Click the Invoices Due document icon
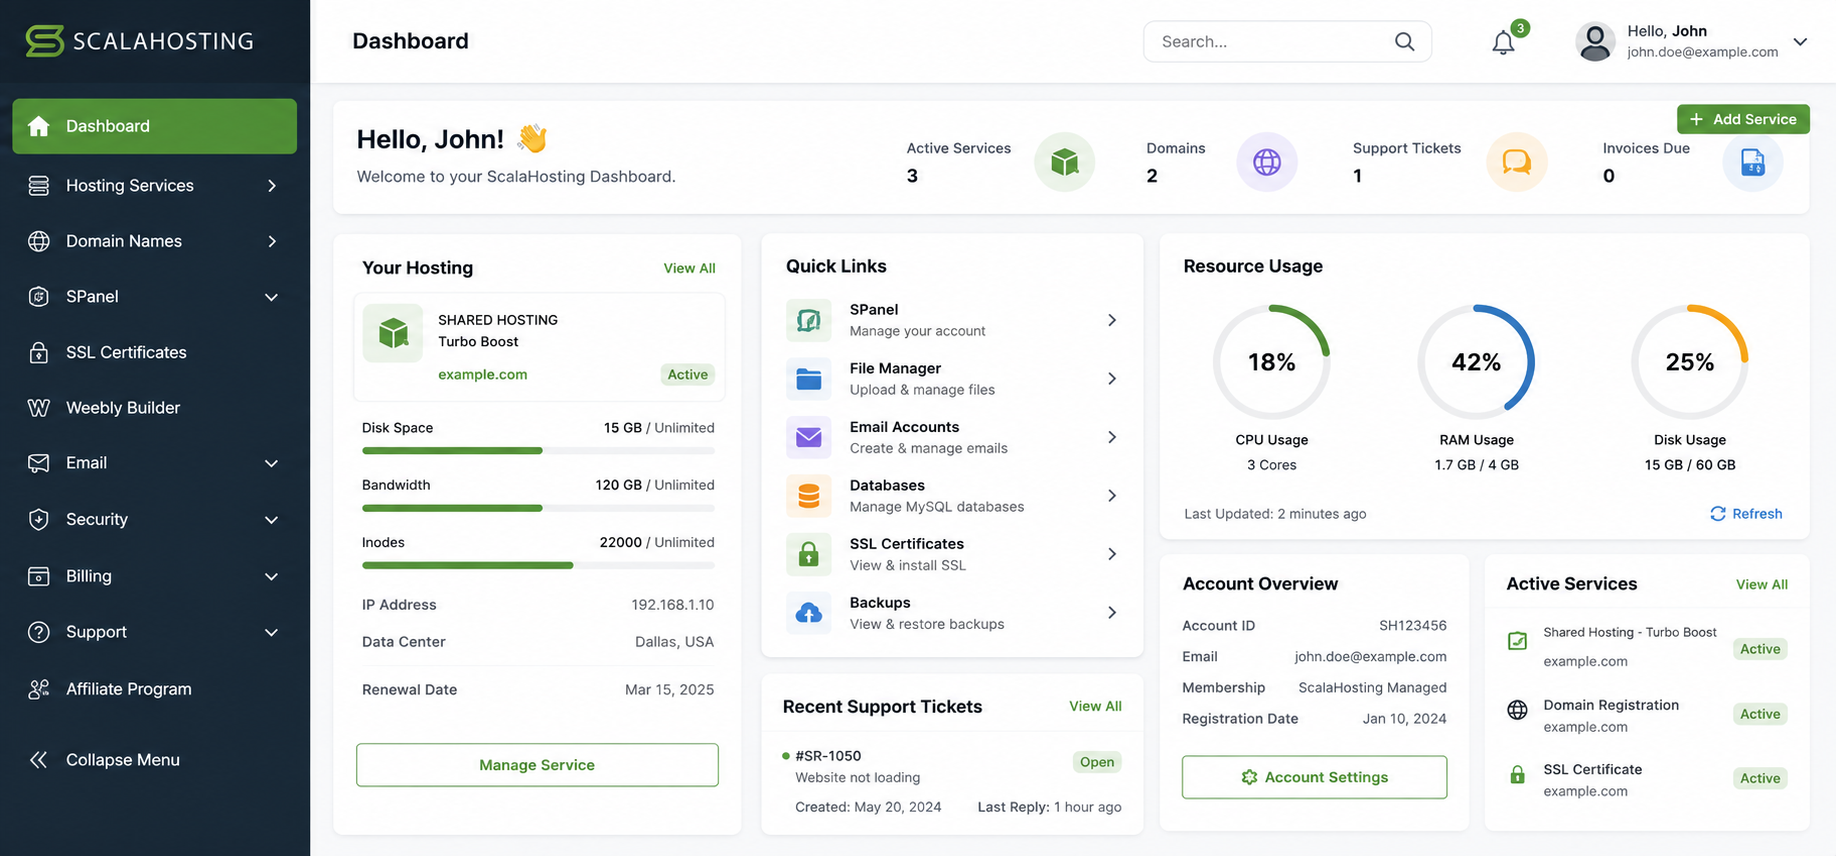 click(1752, 162)
